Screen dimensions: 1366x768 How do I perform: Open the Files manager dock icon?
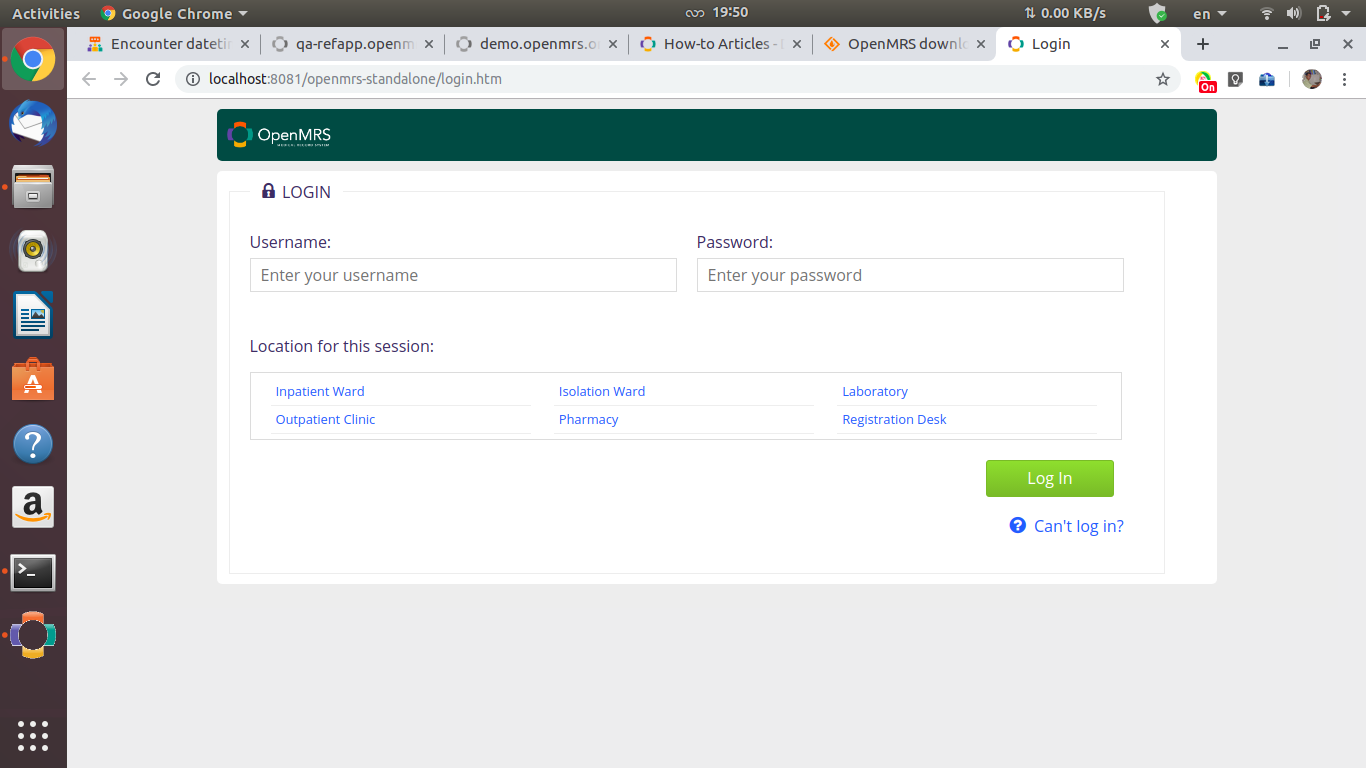(x=33, y=187)
